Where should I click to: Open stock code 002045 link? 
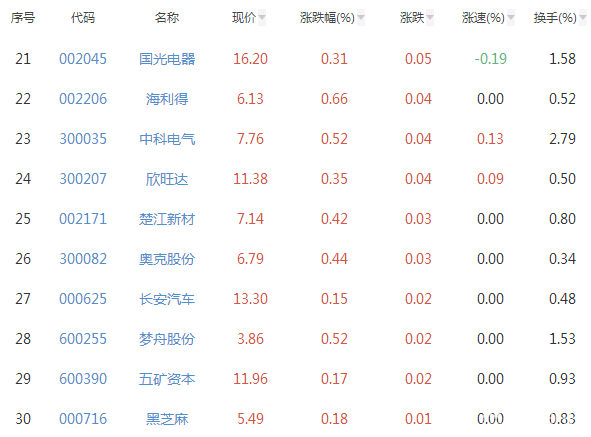[x=83, y=59]
